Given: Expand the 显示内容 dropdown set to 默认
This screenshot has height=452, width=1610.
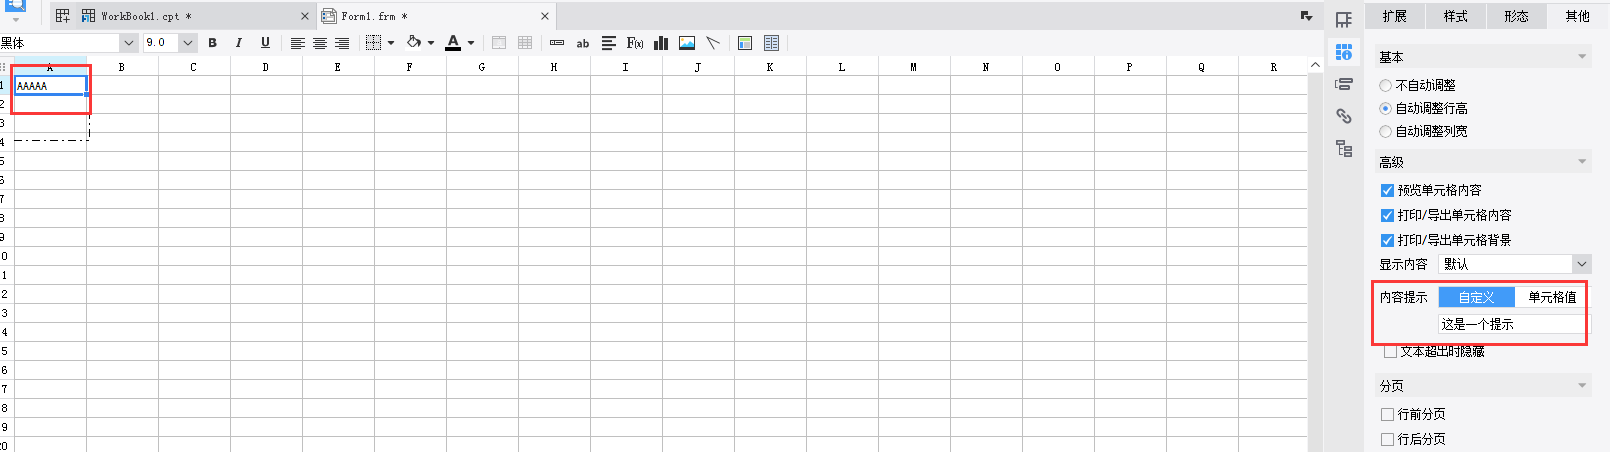Looking at the screenshot, I should (1581, 264).
